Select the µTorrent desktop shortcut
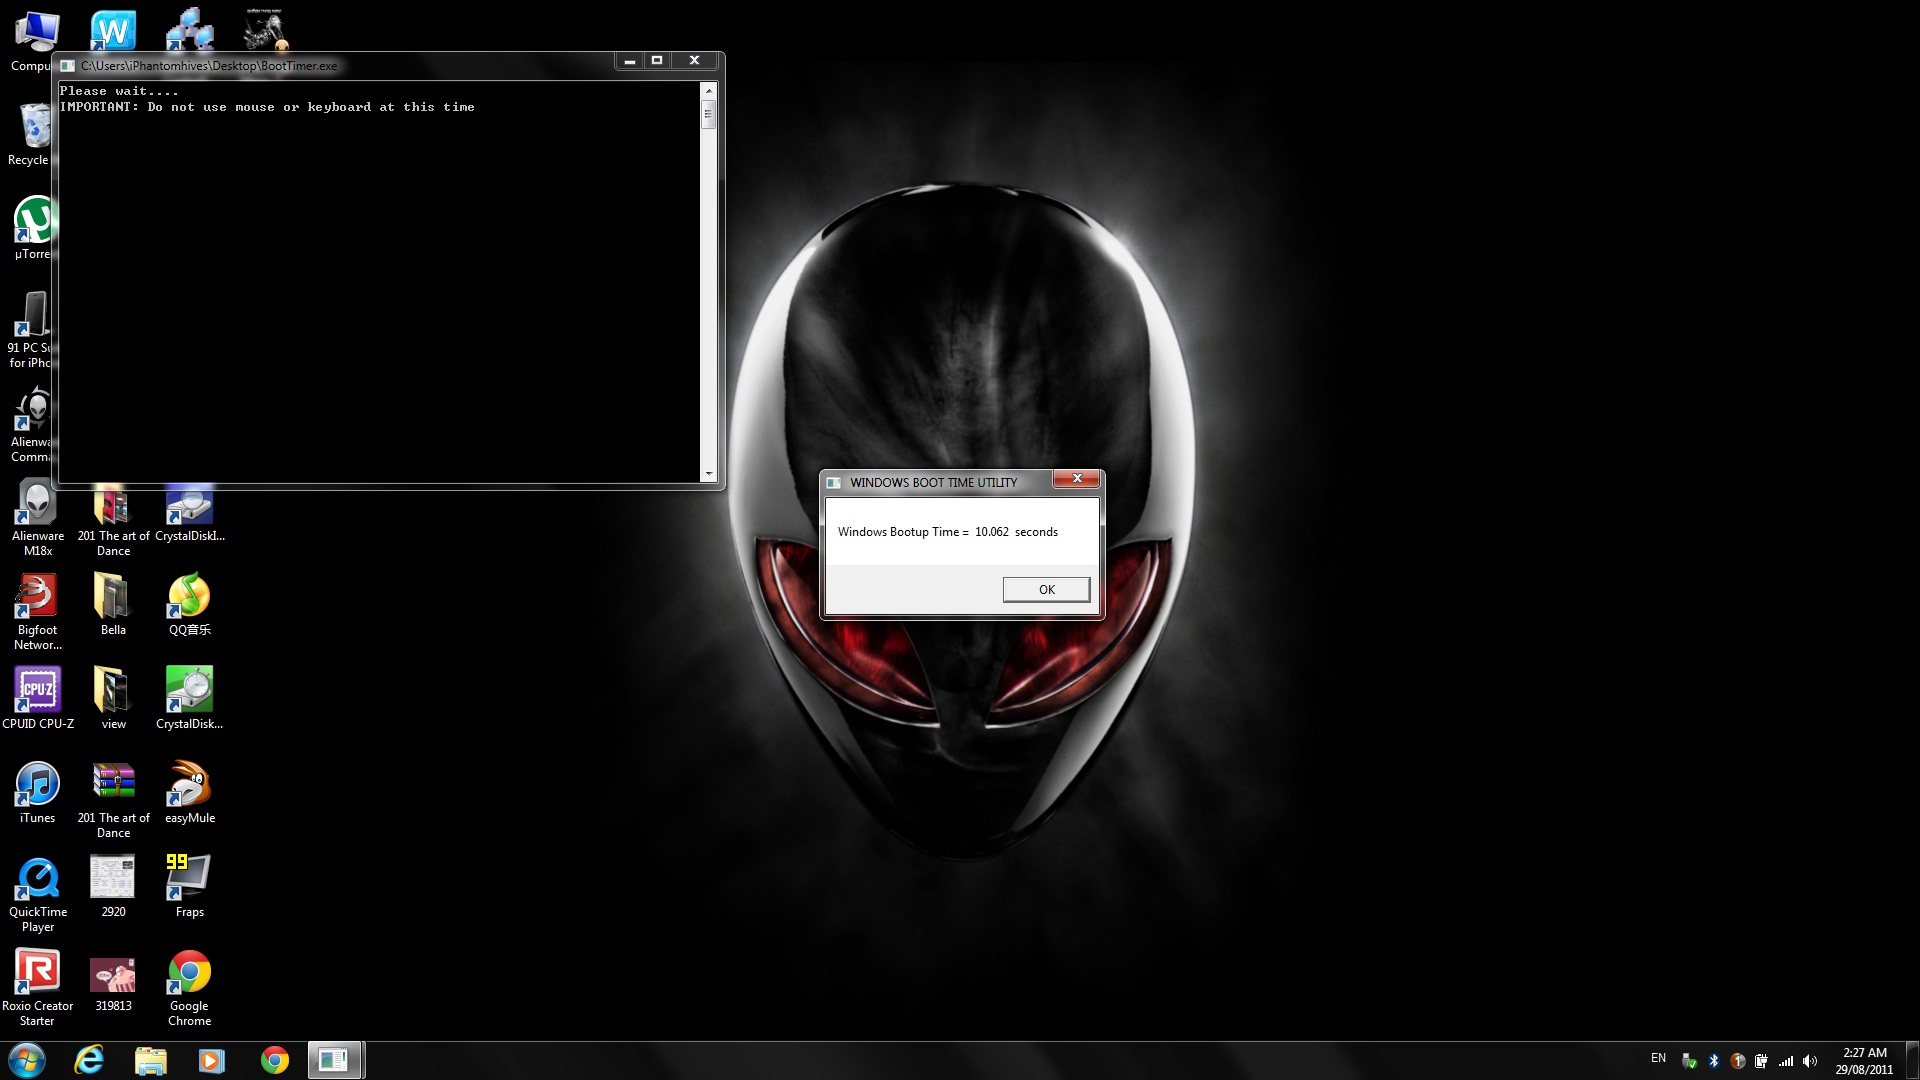This screenshot has height=1080, width=1920. coord(34,228)
